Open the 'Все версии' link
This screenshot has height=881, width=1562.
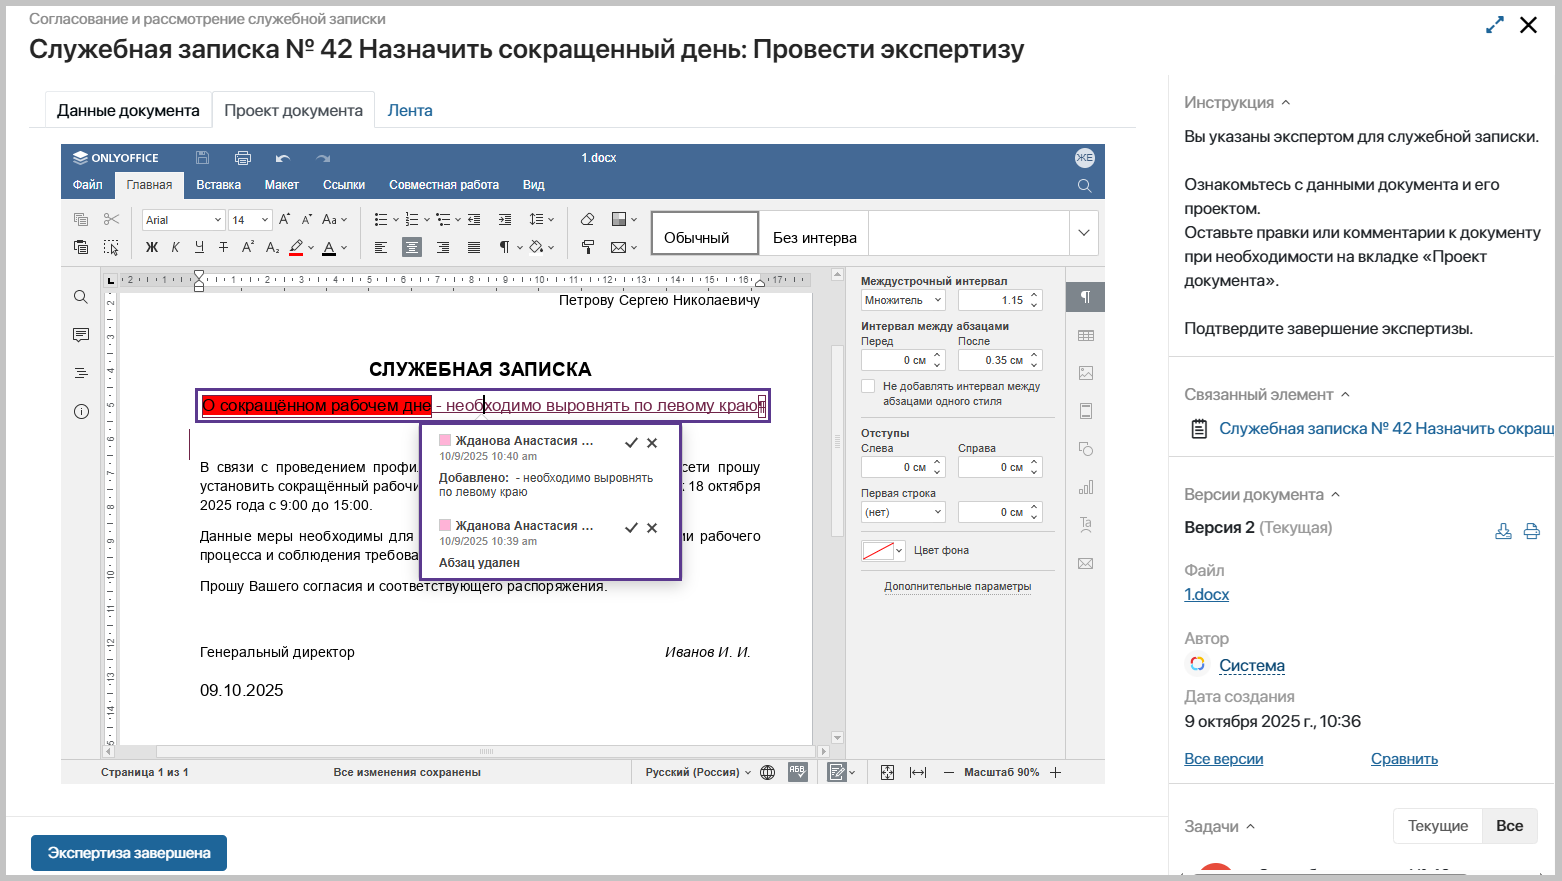[1223, 759]
